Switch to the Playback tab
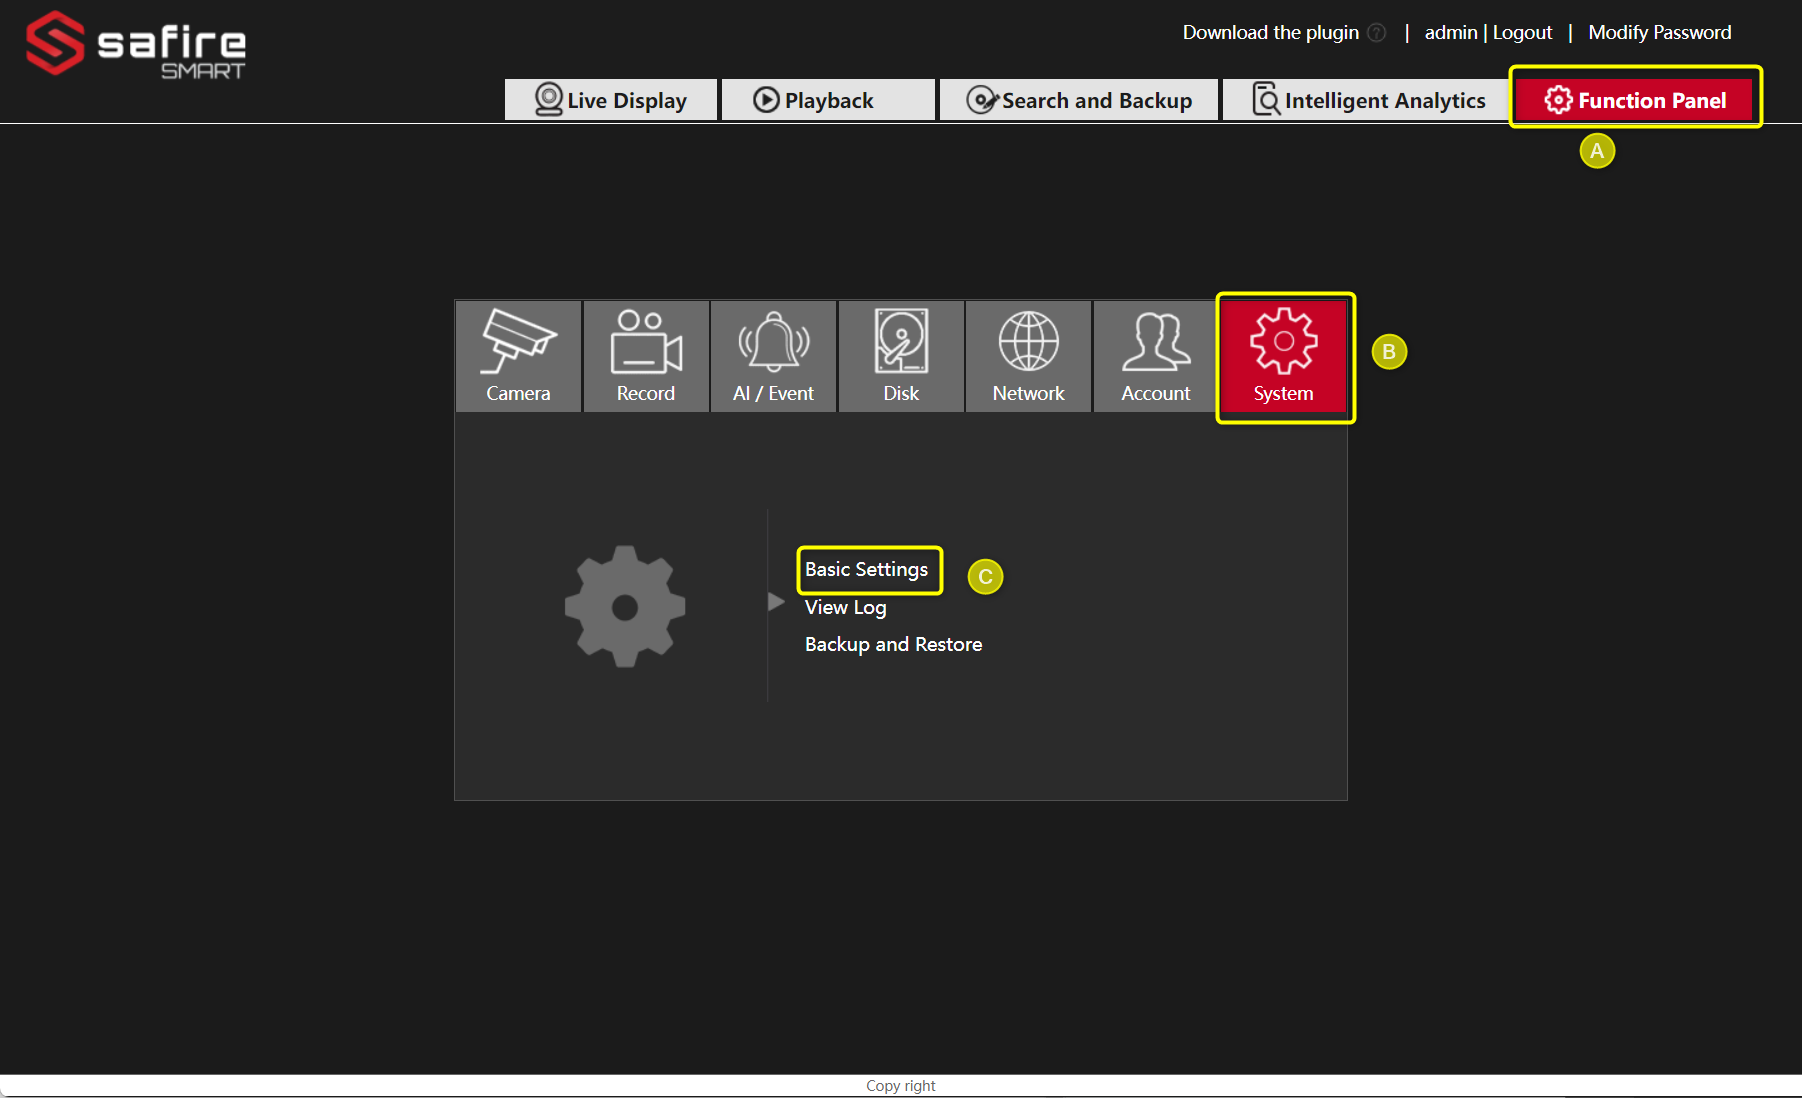The width and height of the screenshot is (1802, 1098). point(828,100)
